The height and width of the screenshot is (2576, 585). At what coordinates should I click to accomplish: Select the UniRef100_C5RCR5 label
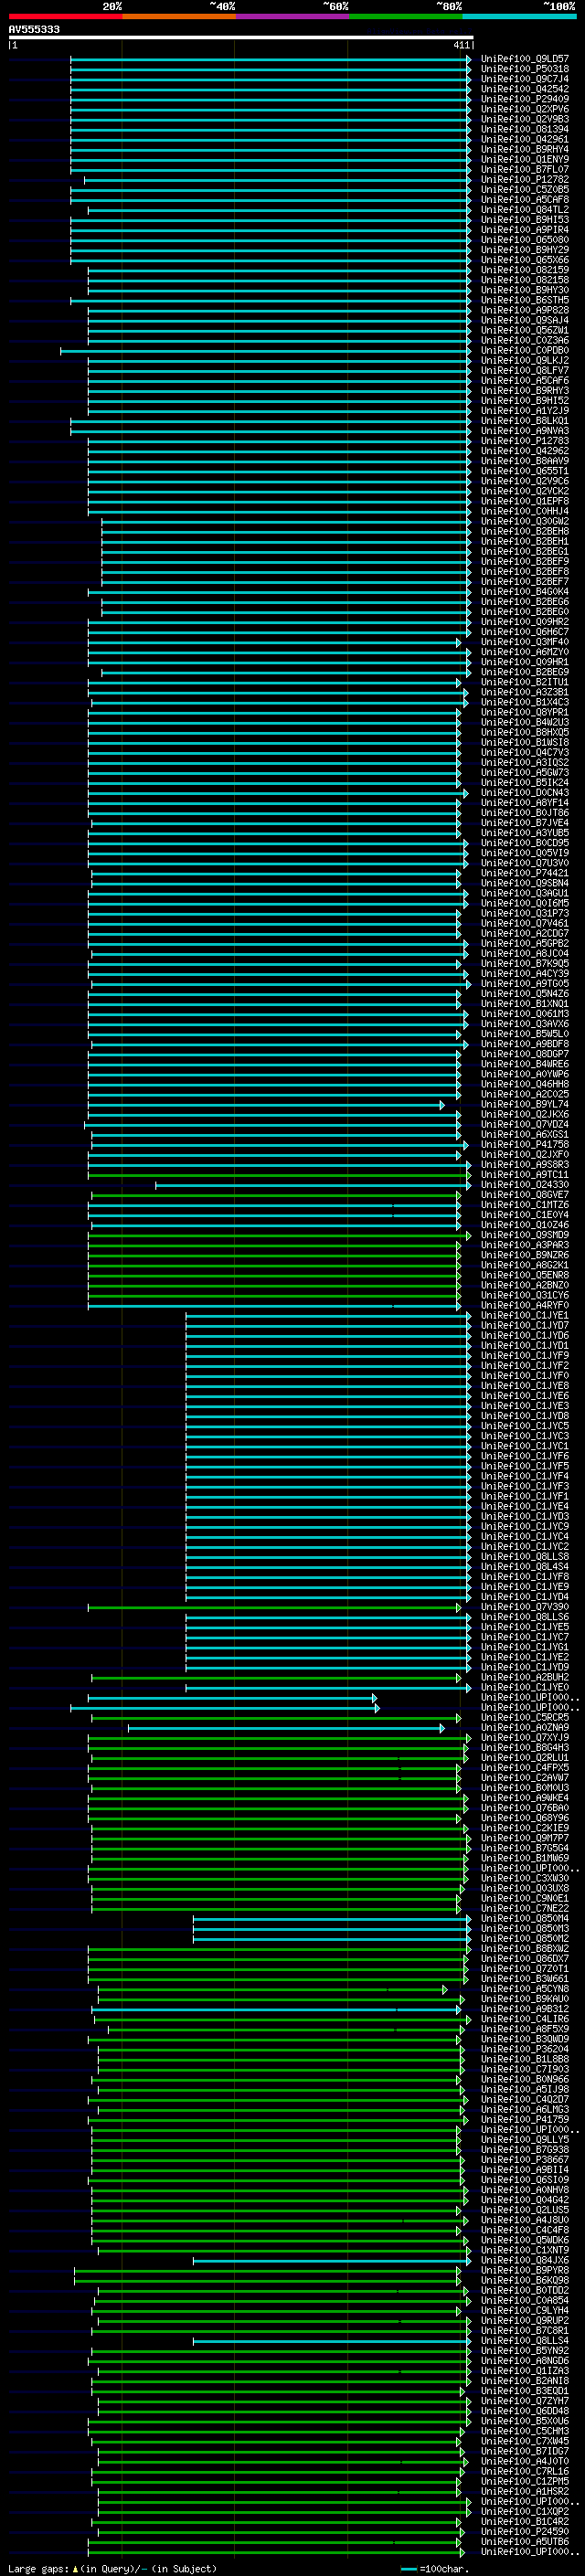(525, 1718)
